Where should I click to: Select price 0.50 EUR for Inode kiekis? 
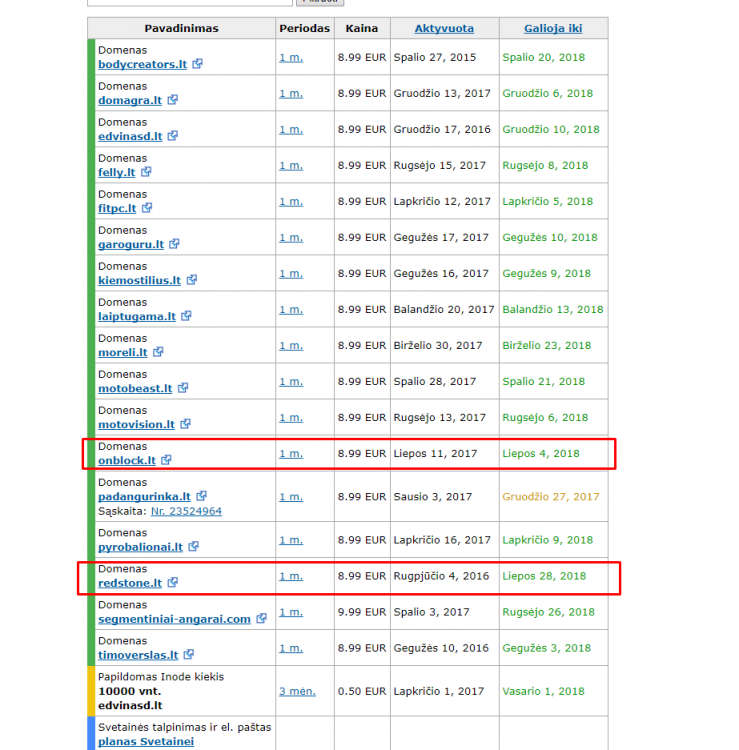(x=362, y=691)
